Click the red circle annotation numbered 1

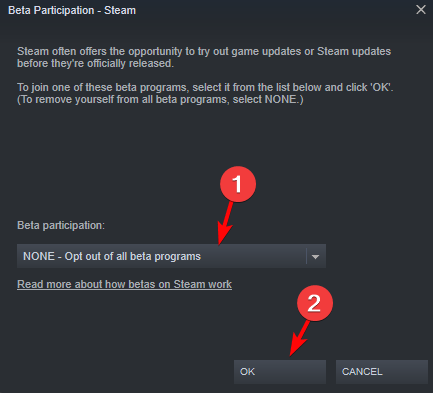(238, 184)
